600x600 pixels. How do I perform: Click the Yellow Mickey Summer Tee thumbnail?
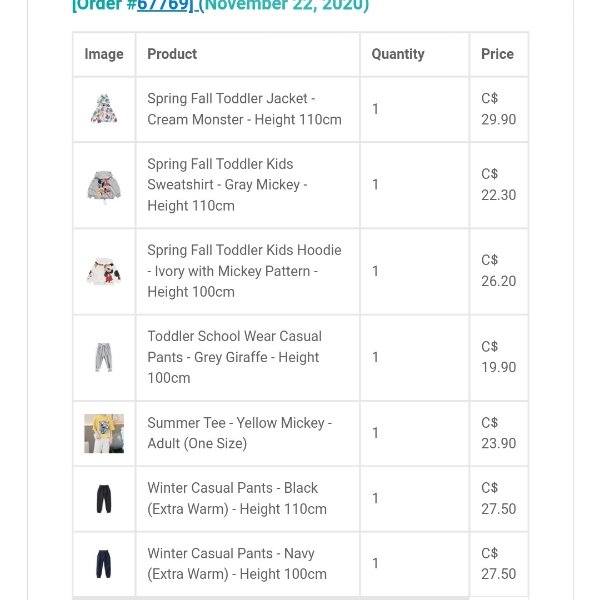tap(104, 433)
